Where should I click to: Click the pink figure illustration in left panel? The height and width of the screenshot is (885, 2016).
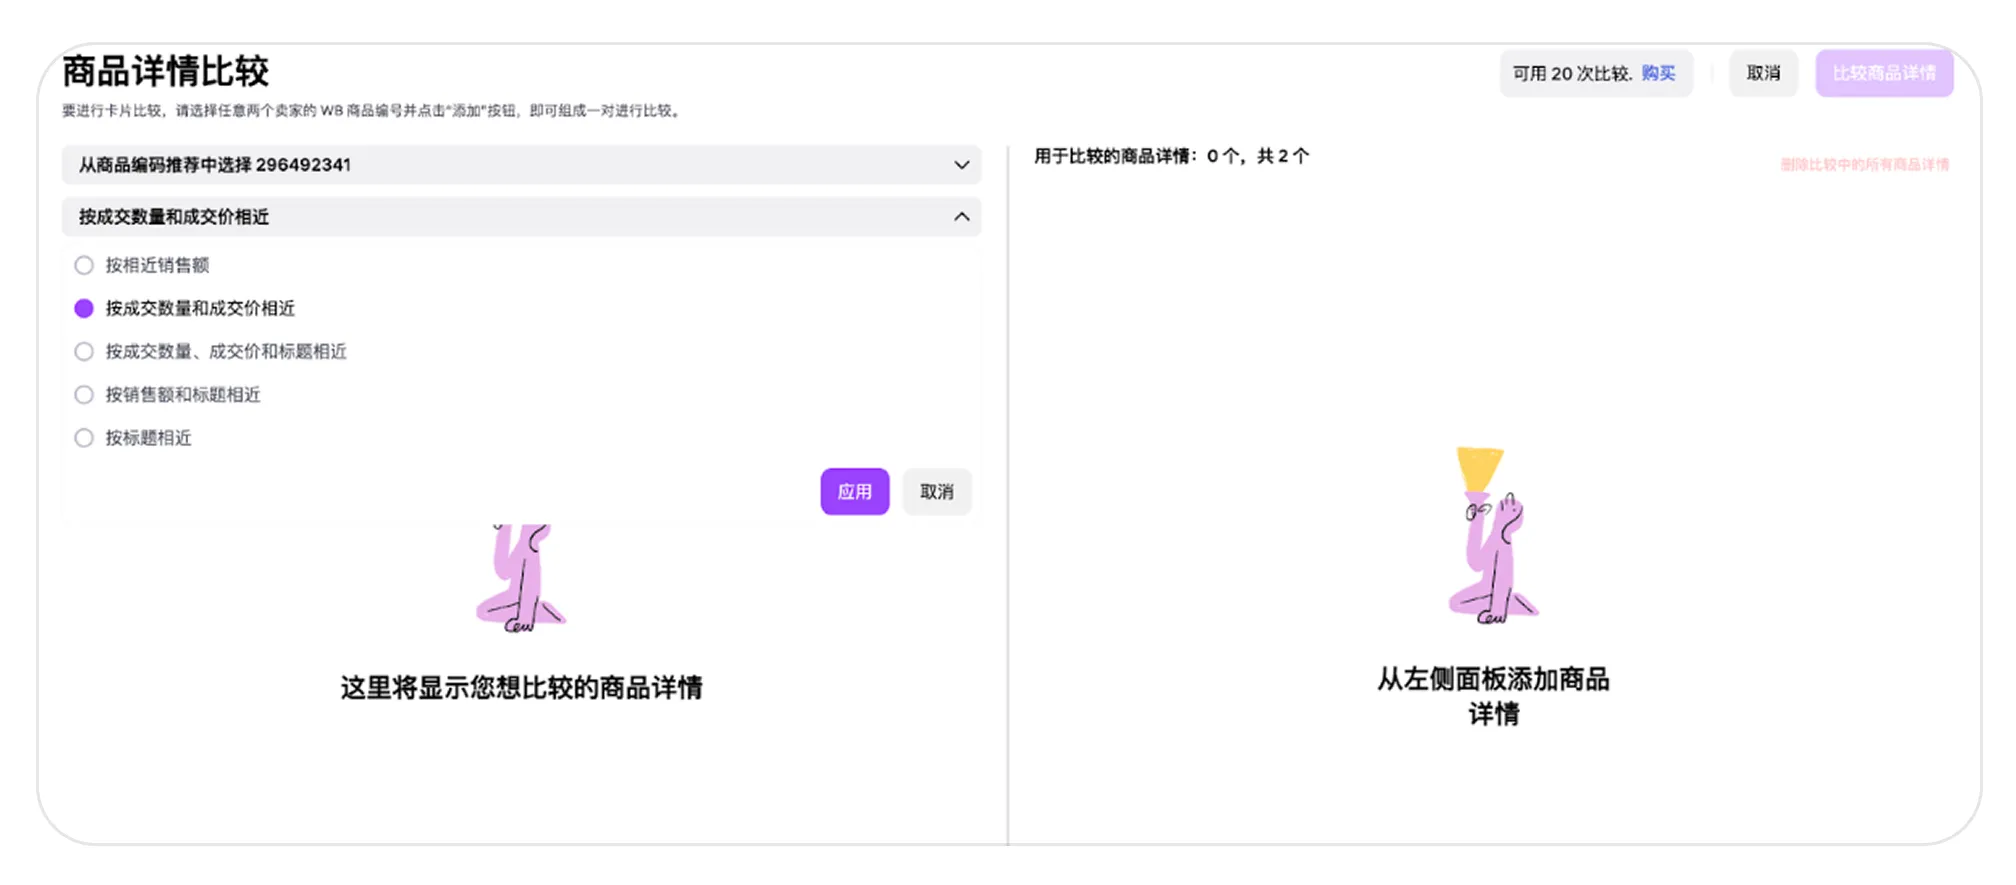click(520, 578)
